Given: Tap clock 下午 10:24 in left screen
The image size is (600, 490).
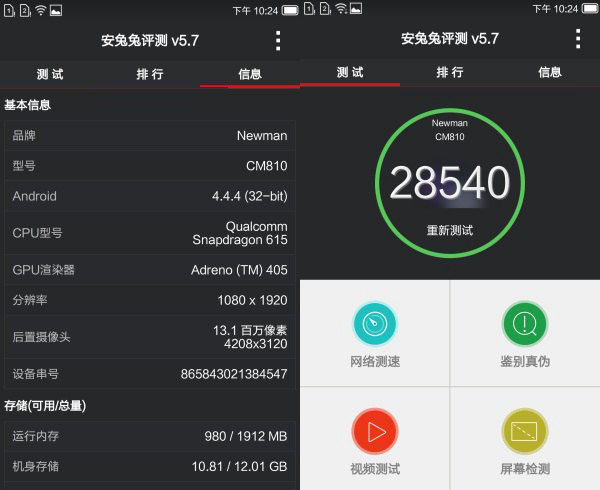Looking at the screenshot, I should pyautogui.click(x=255, y=11).
